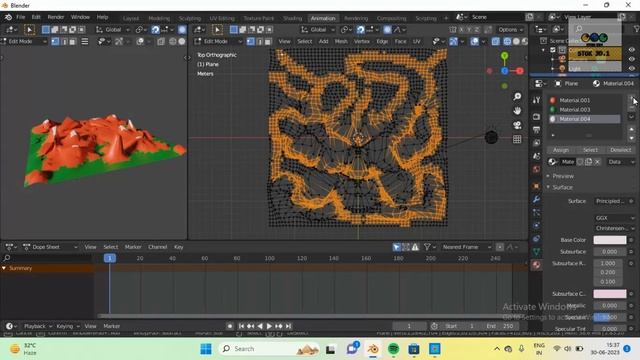Open the File menu
The image size is (640, 360).
20,17
